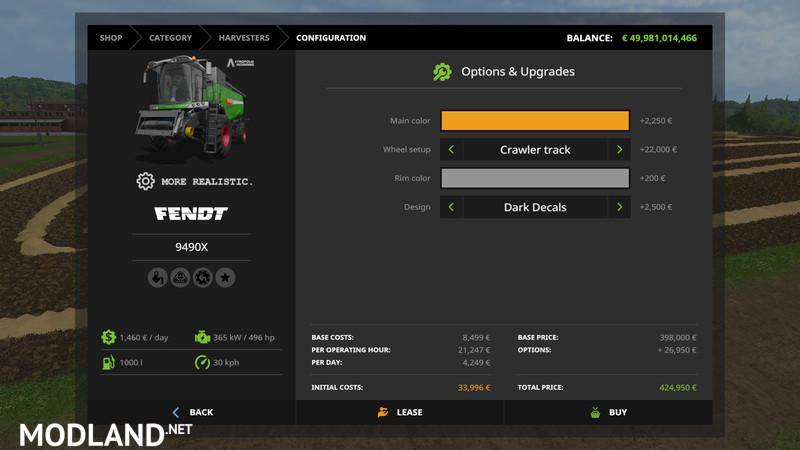Pick the grey rim color swatch
800x450 pixels.
tap(535, 178)
